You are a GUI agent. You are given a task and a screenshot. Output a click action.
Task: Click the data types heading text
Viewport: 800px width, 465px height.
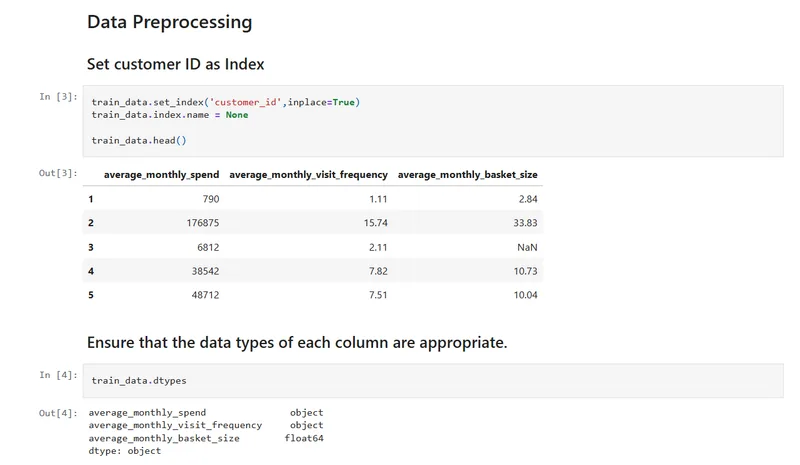point(297,342)
